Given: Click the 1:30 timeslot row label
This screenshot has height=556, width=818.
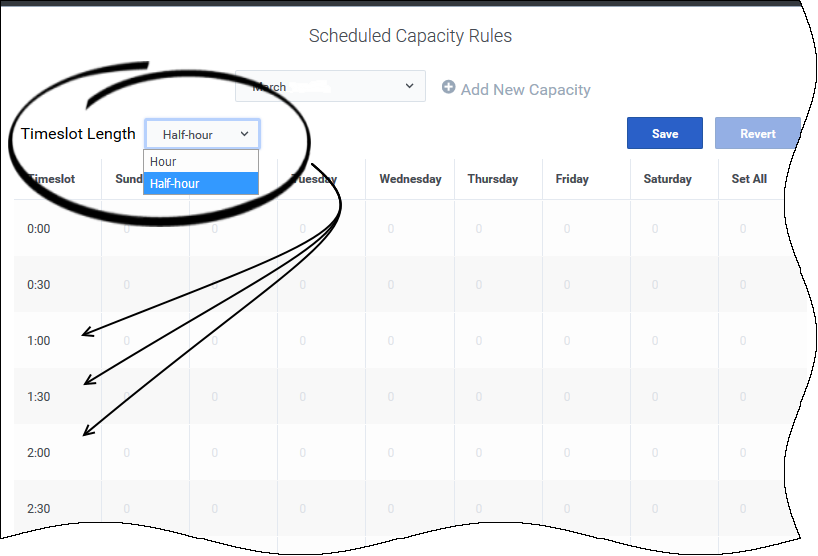Looking at the screenshot, I should pyautogui.click(x=39, y=397).
